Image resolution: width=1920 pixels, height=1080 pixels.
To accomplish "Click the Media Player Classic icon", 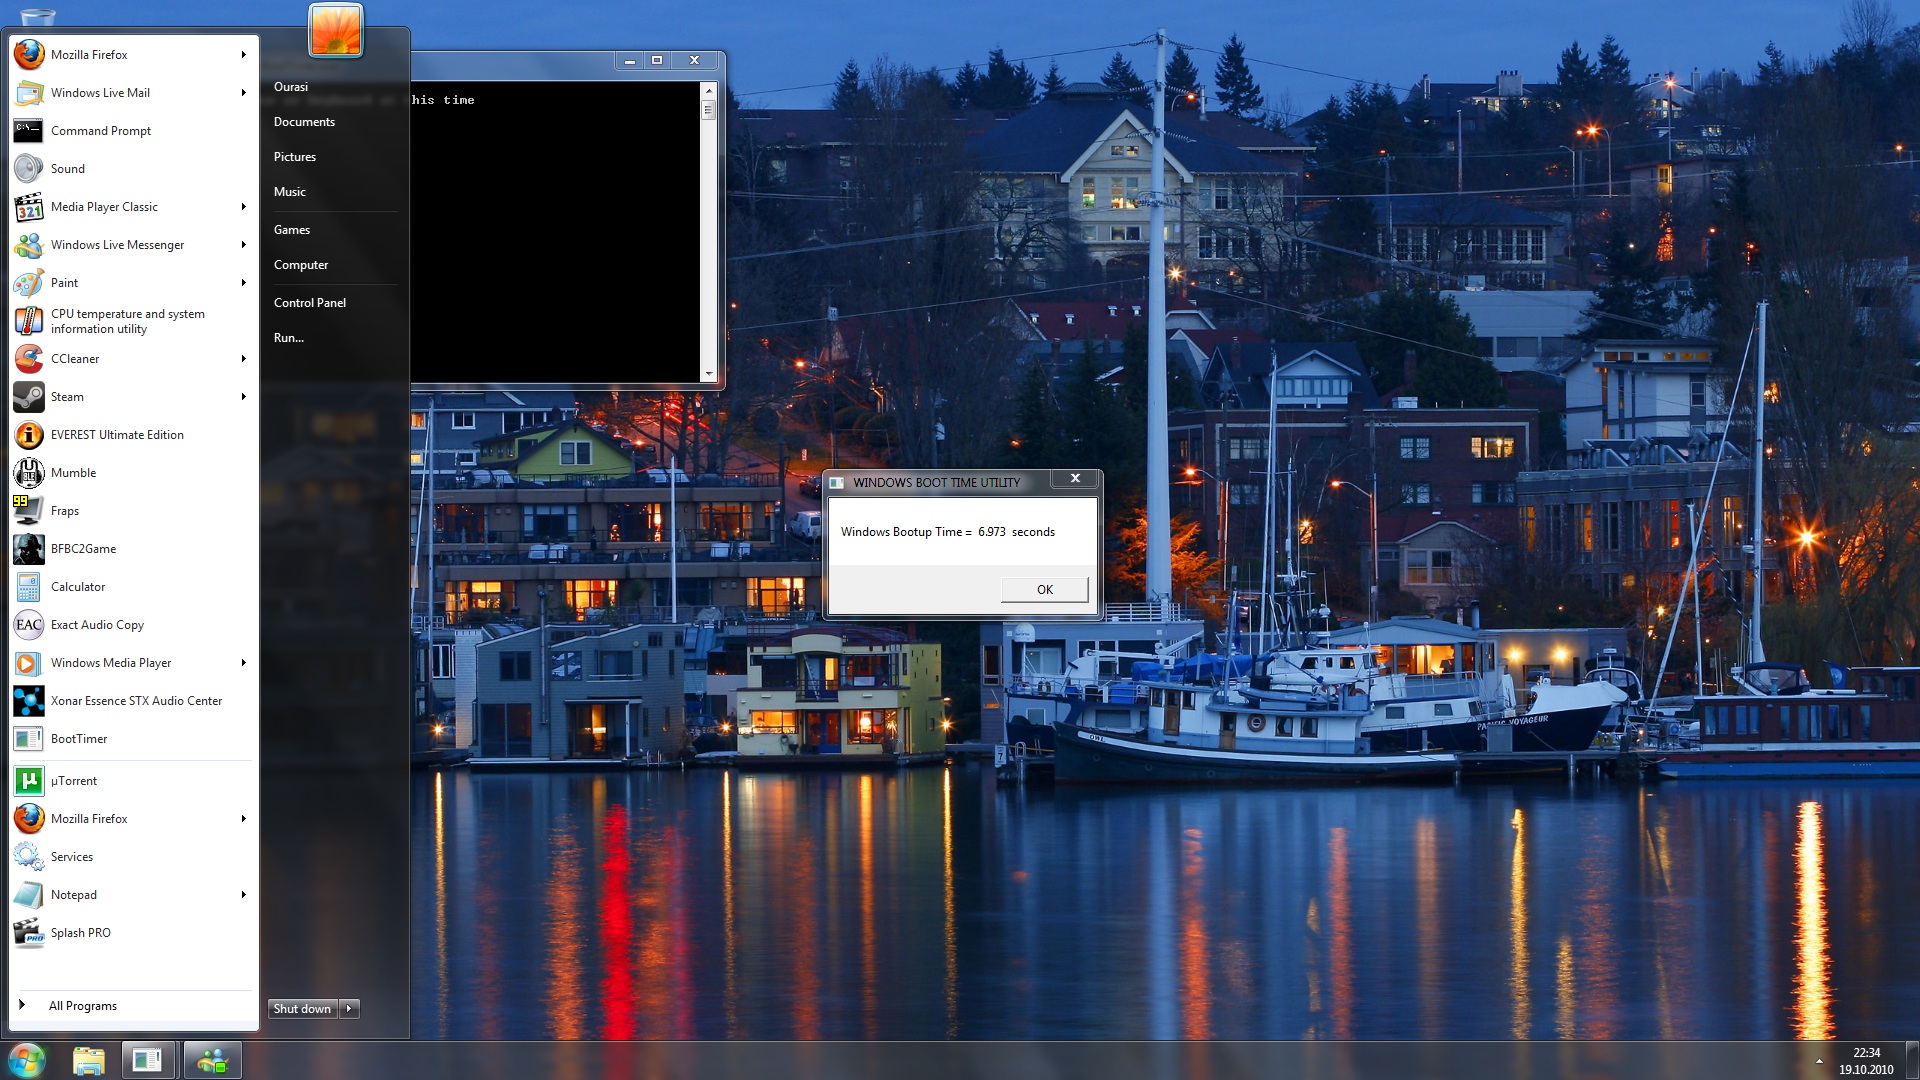I will [29, 207].
